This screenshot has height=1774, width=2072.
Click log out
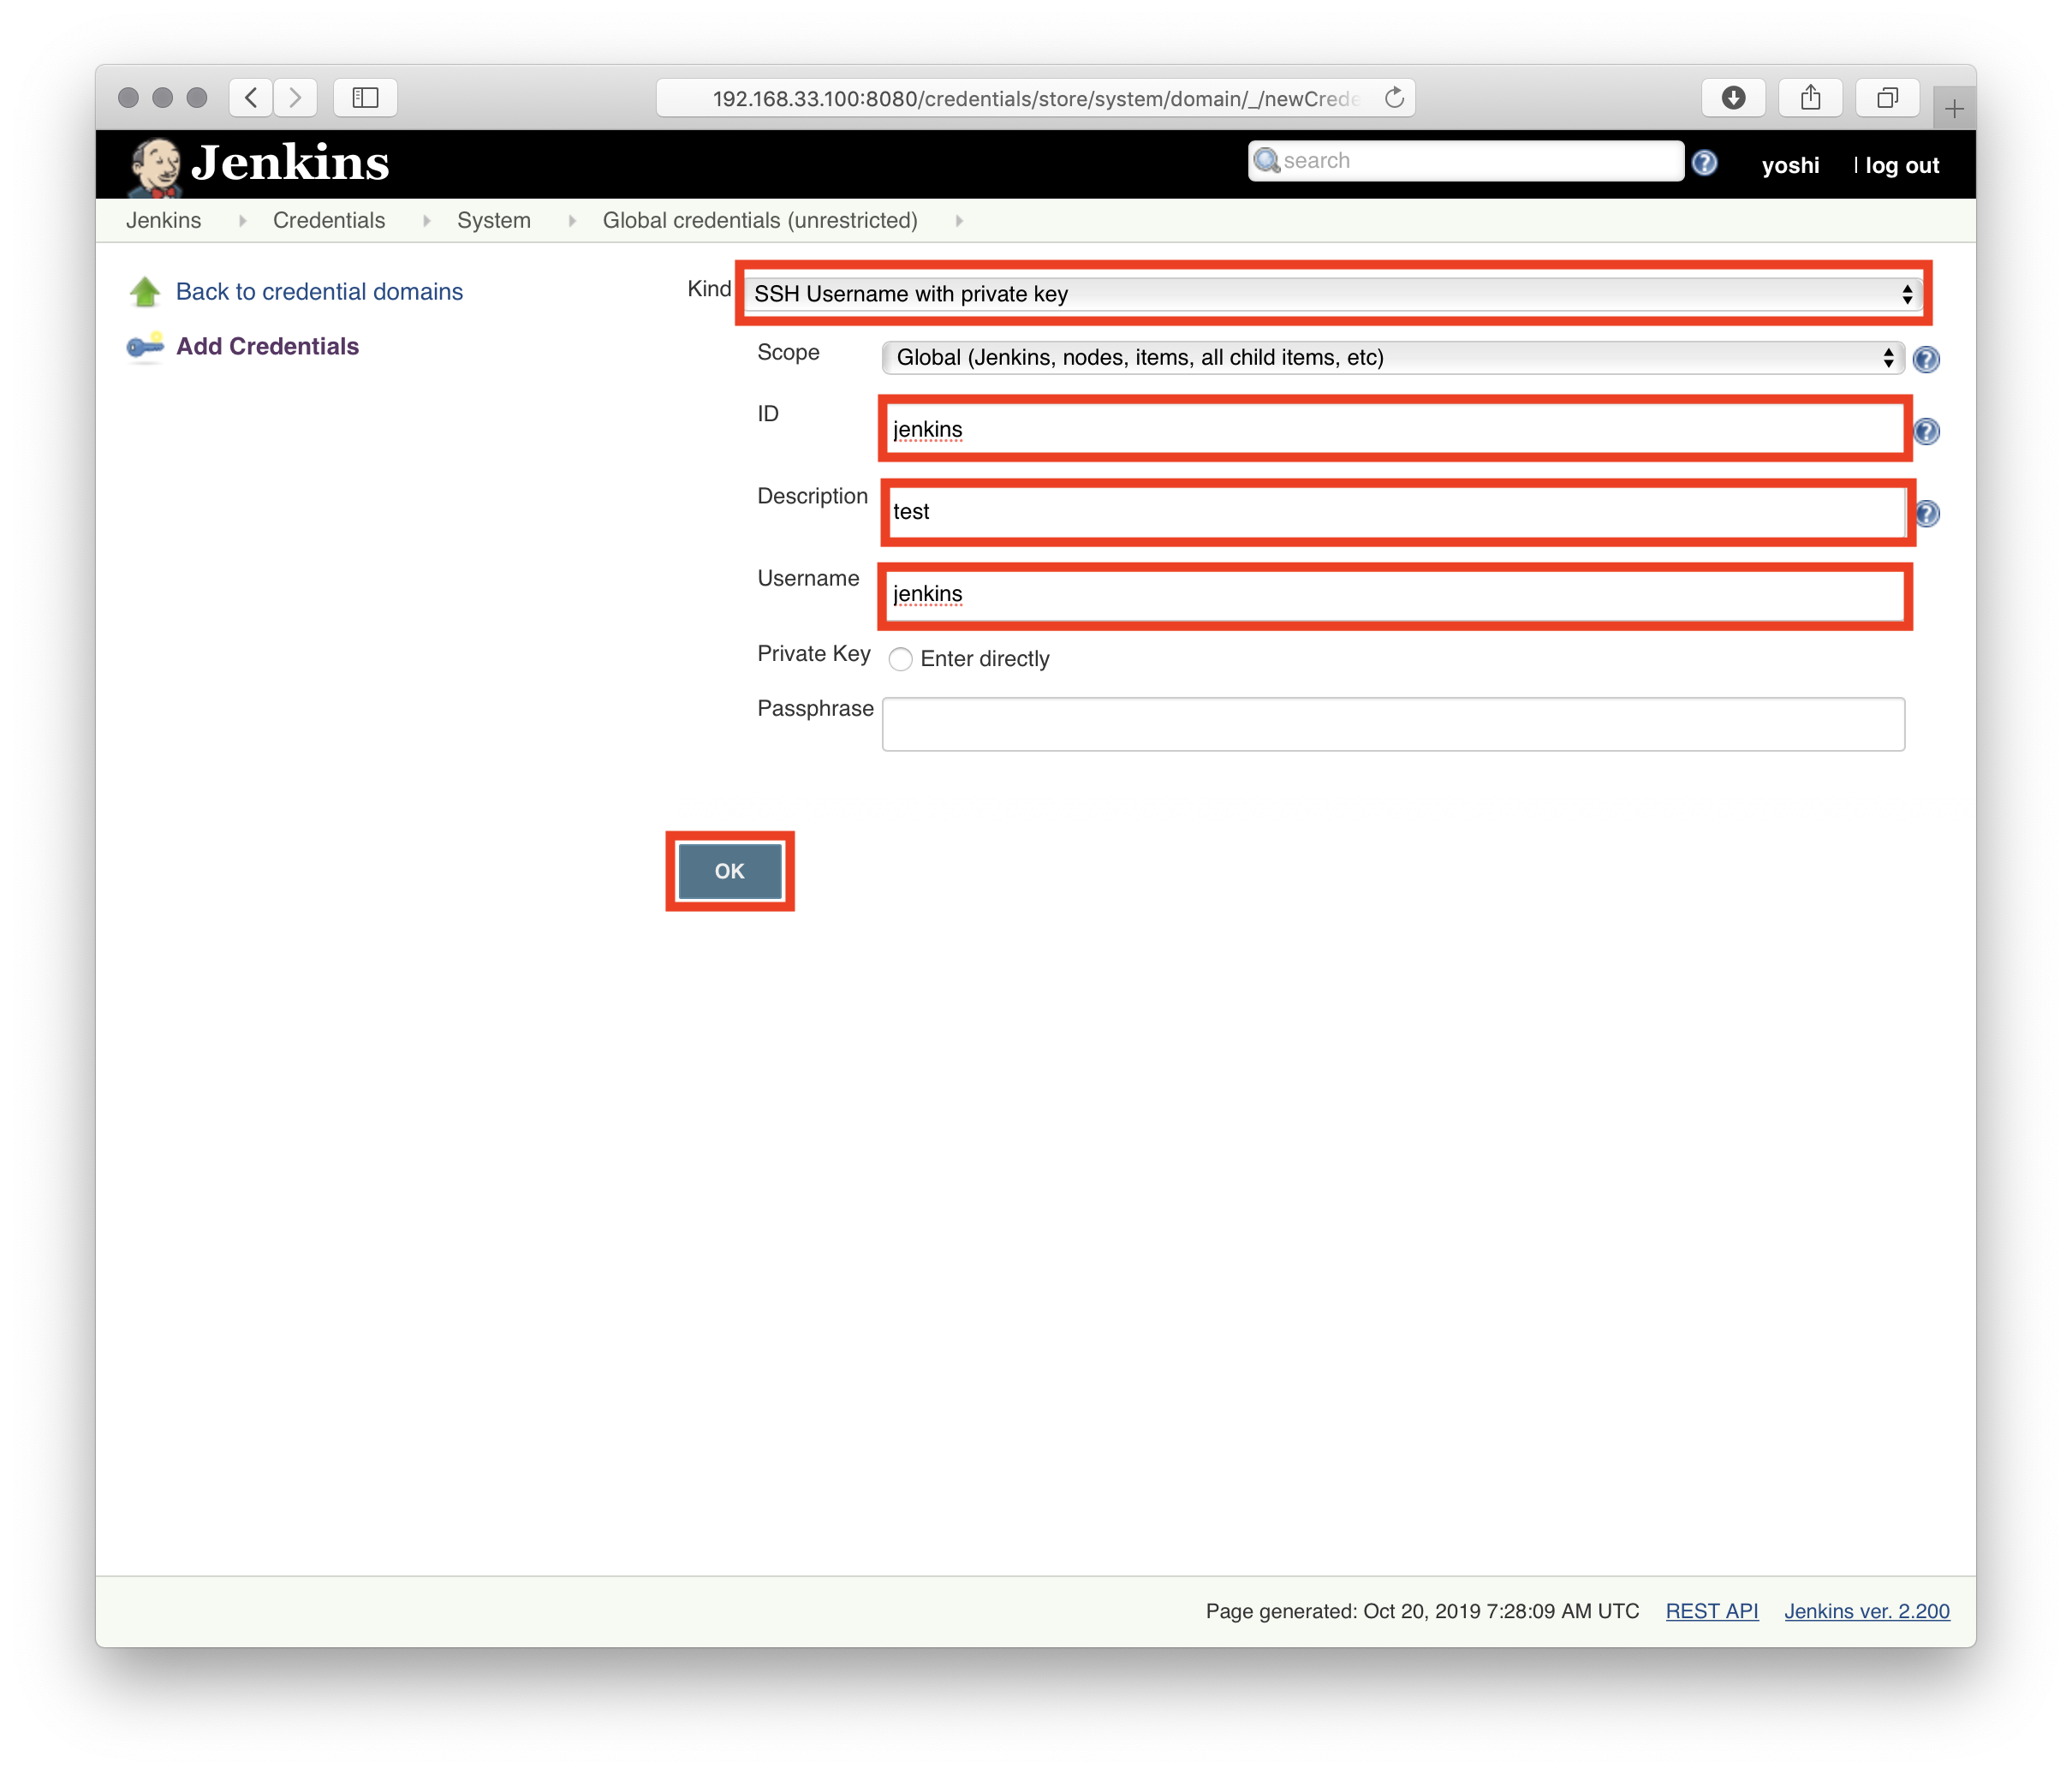[x=1902, y=165]
